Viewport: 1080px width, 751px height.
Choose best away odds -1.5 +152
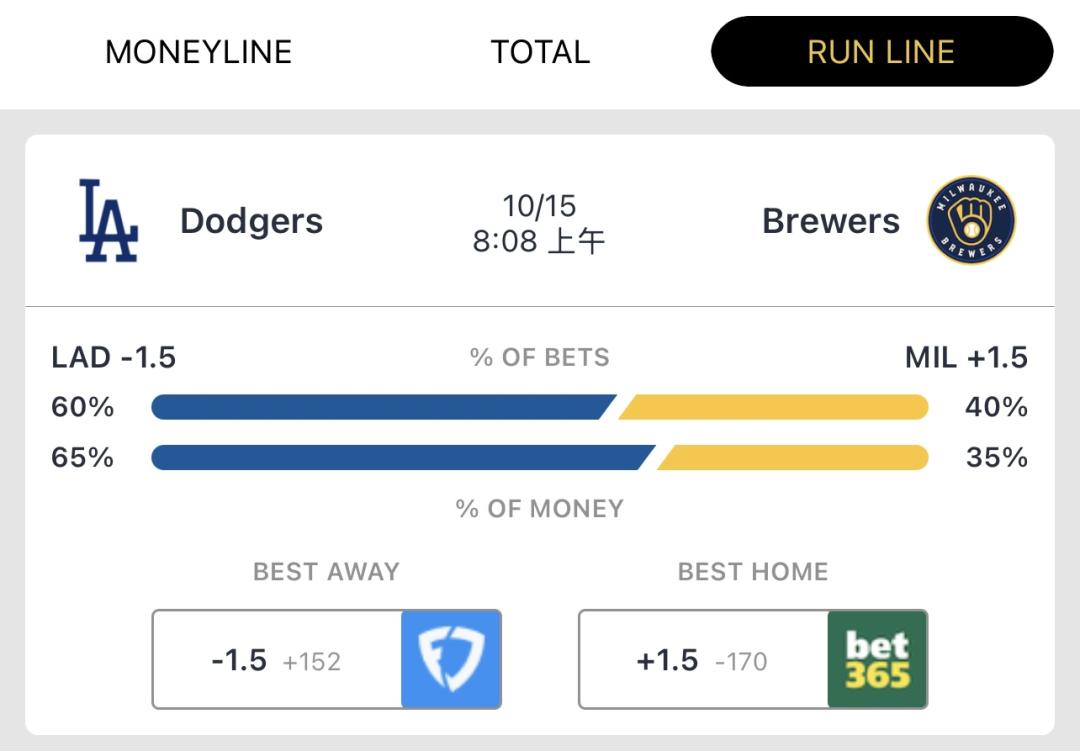tap(277, 660)
